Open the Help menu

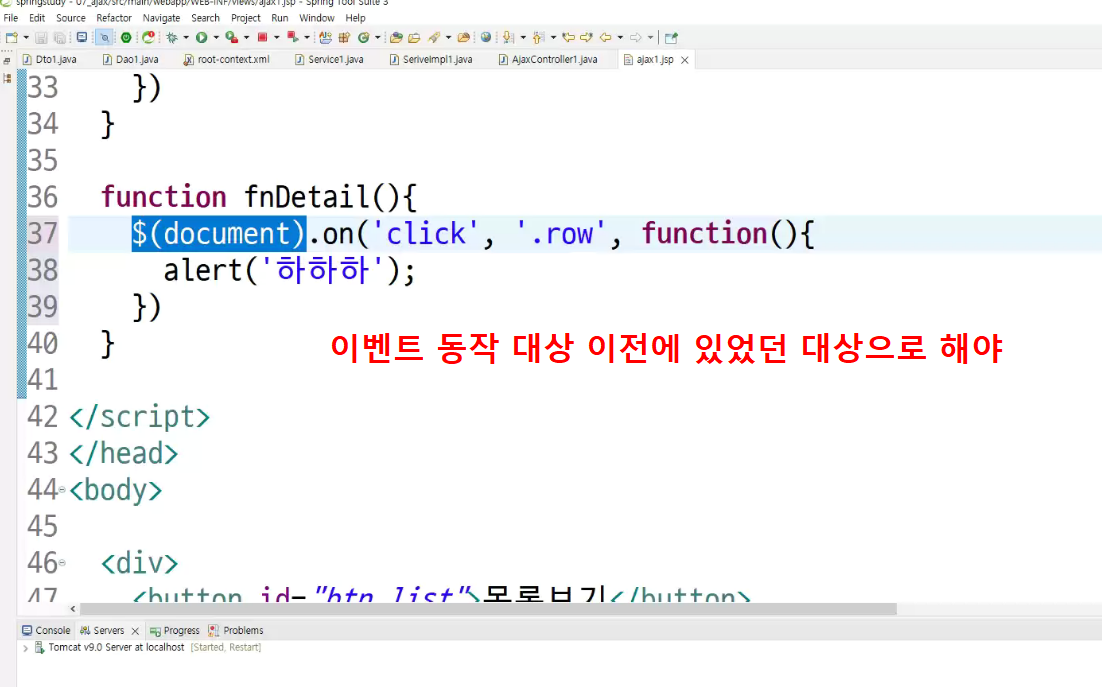click(x=355, y=18)
